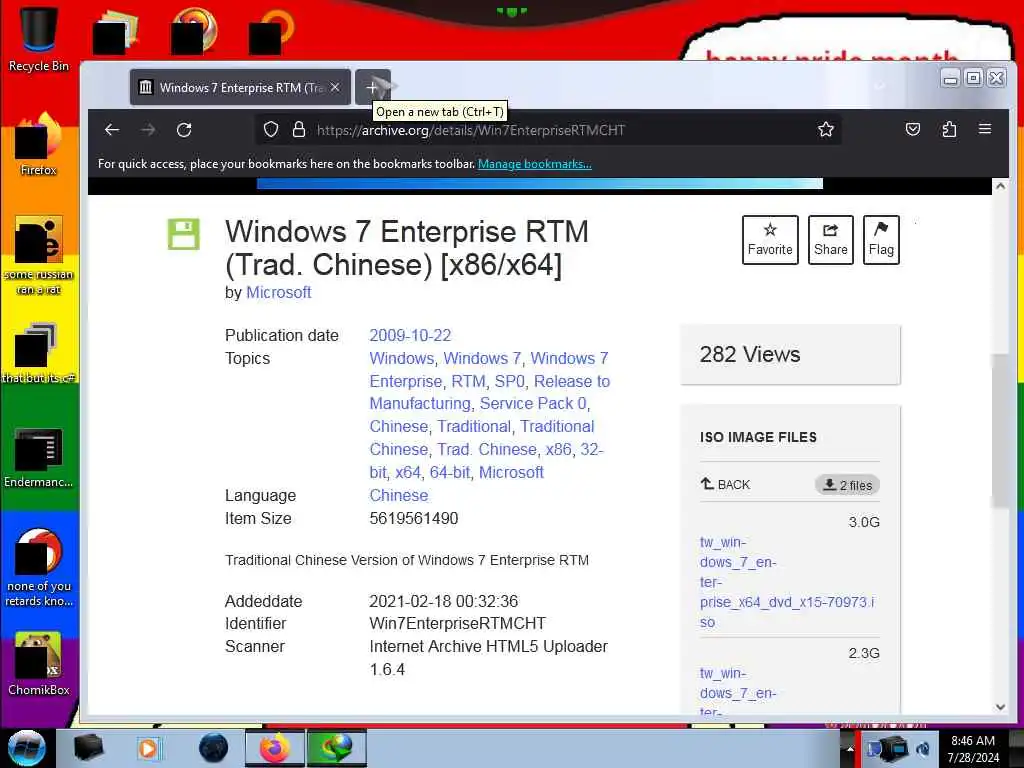Image resolution: width=1024 pixels, height=768 pixels.
Task: Click the Flag button
Action: click(881, 240)
